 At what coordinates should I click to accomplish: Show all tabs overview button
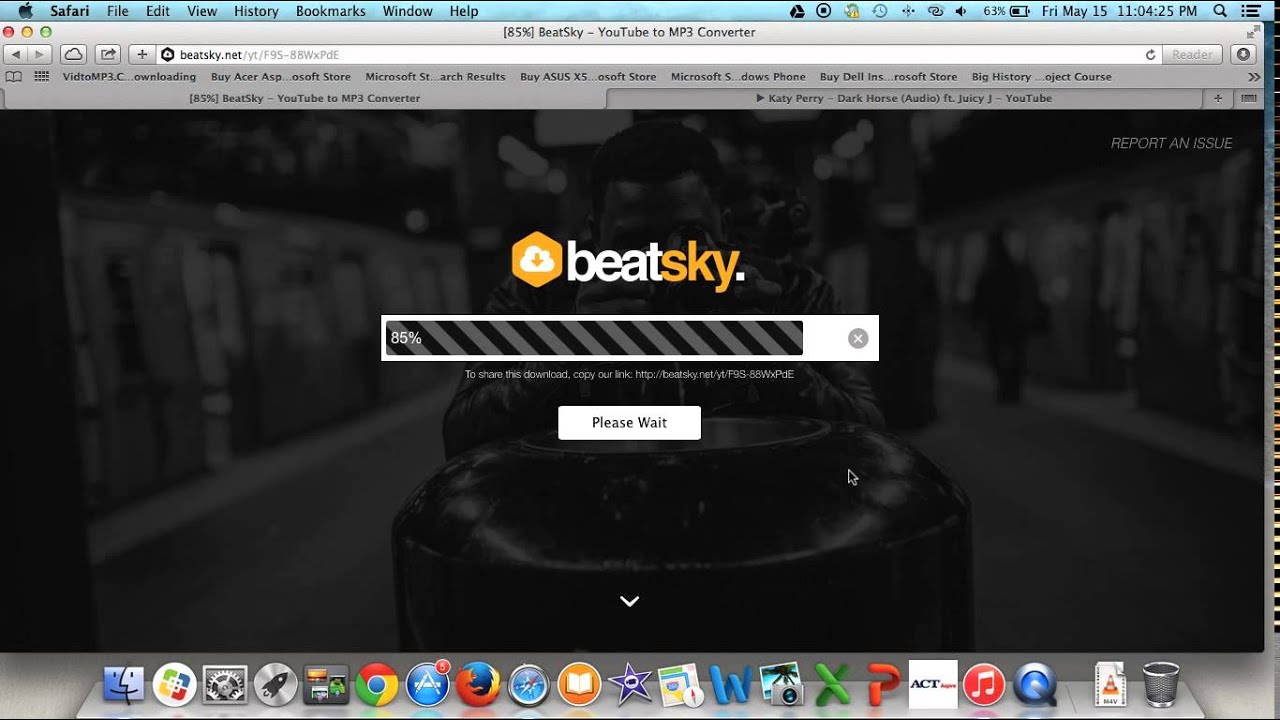pos(1249,98)
